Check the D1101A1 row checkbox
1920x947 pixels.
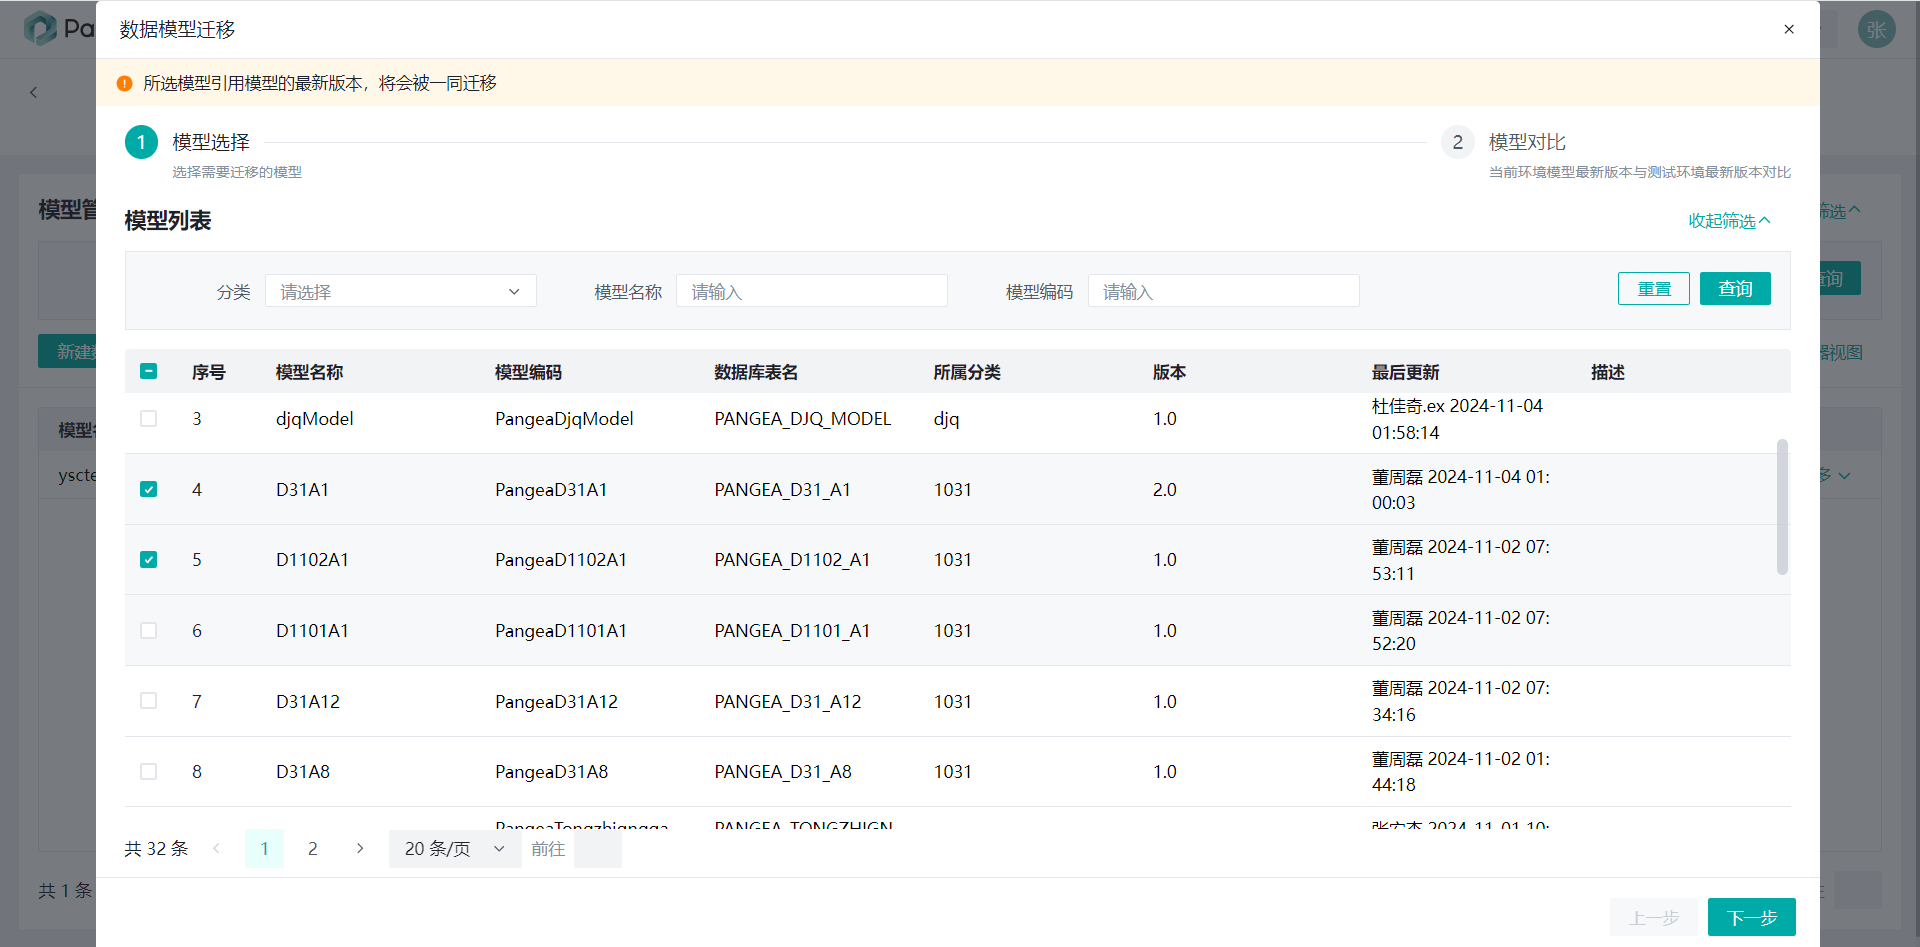point(148,630)
